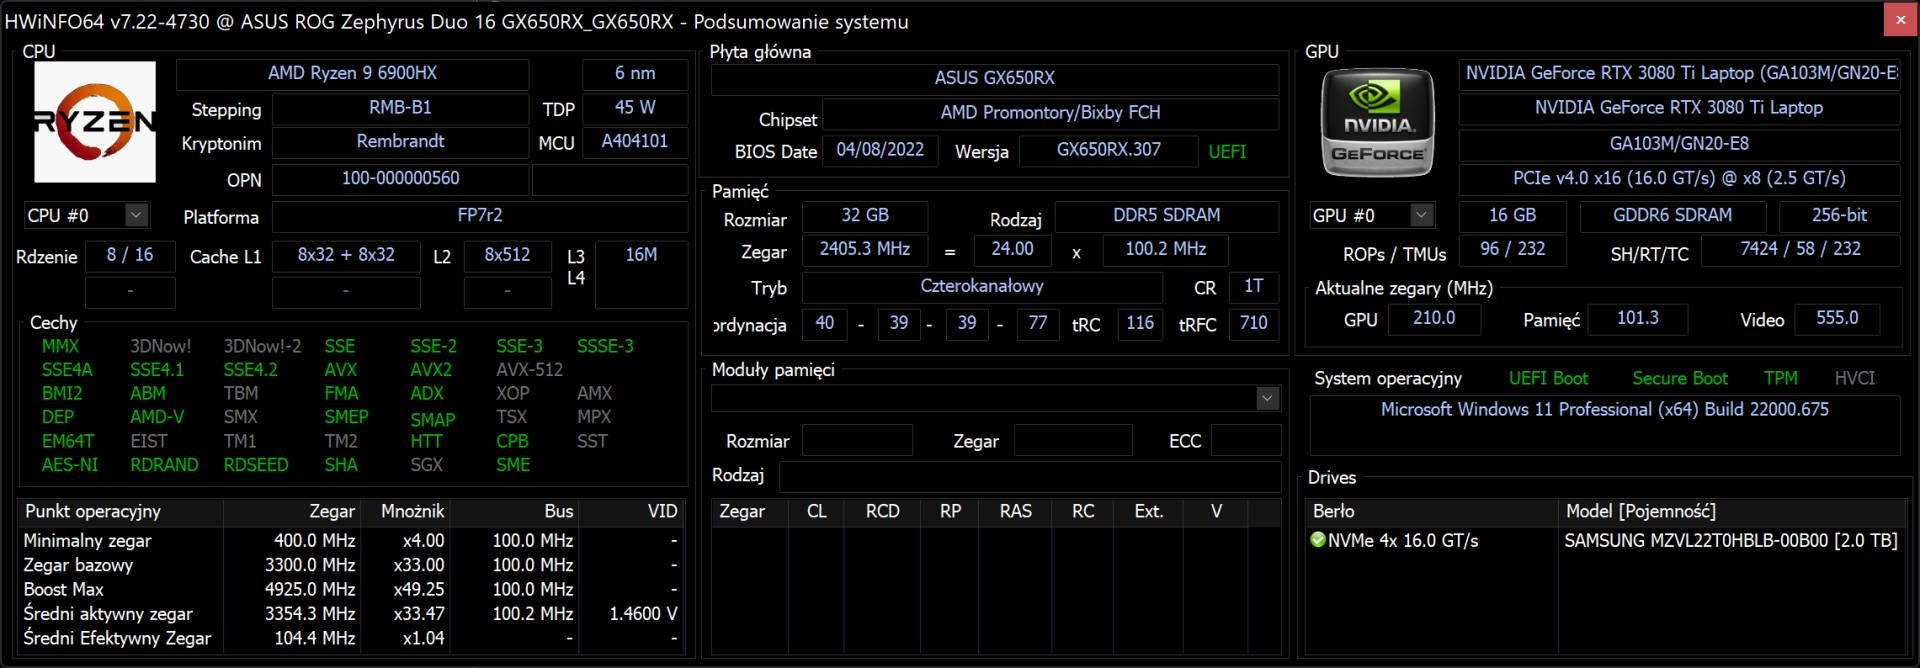Click the AMD Ryzen 9 6900HX name field
1920x668 pixels.
pos(352,73)
